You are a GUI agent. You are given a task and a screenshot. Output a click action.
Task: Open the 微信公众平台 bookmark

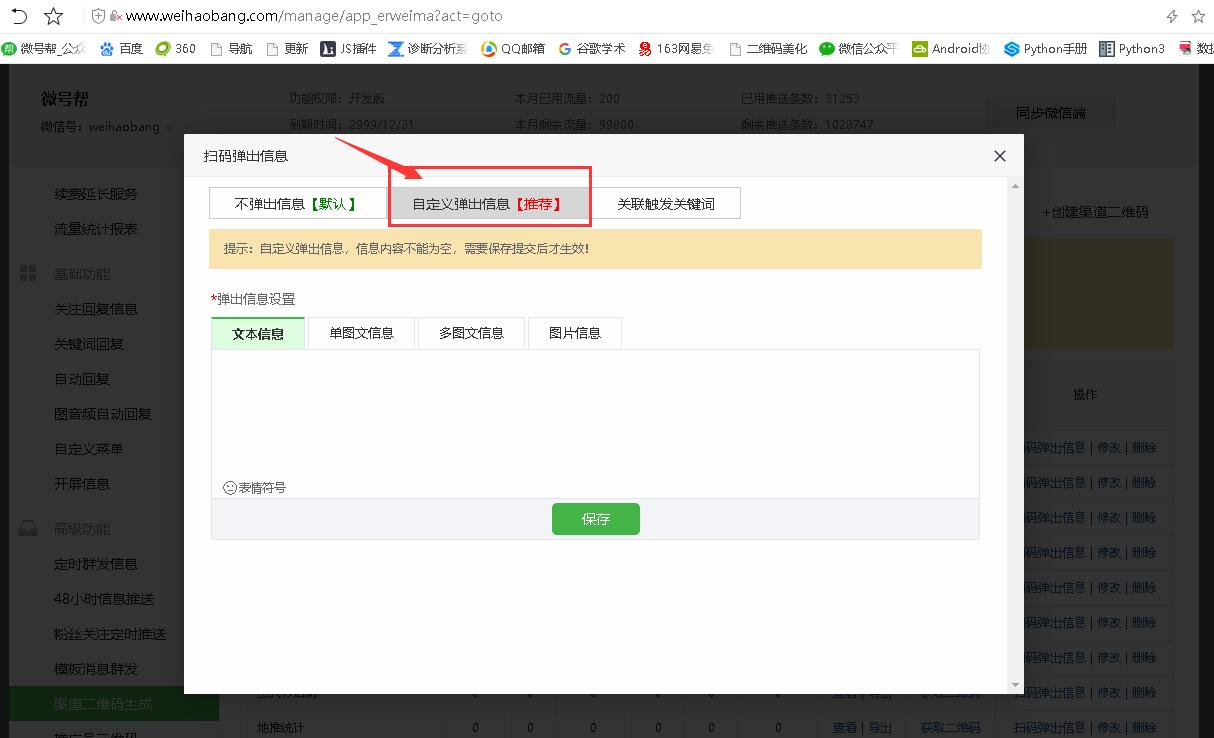point(858,48)
